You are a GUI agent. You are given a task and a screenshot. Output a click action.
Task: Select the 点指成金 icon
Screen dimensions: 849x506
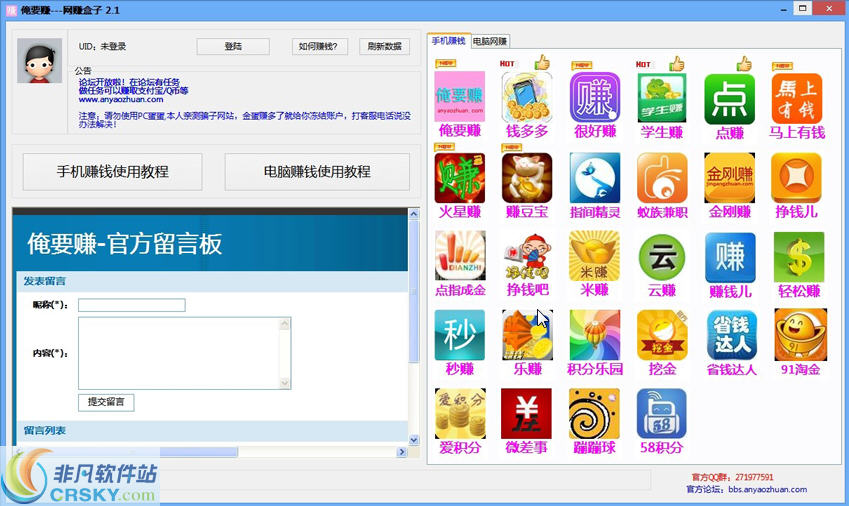pos(460,256)
